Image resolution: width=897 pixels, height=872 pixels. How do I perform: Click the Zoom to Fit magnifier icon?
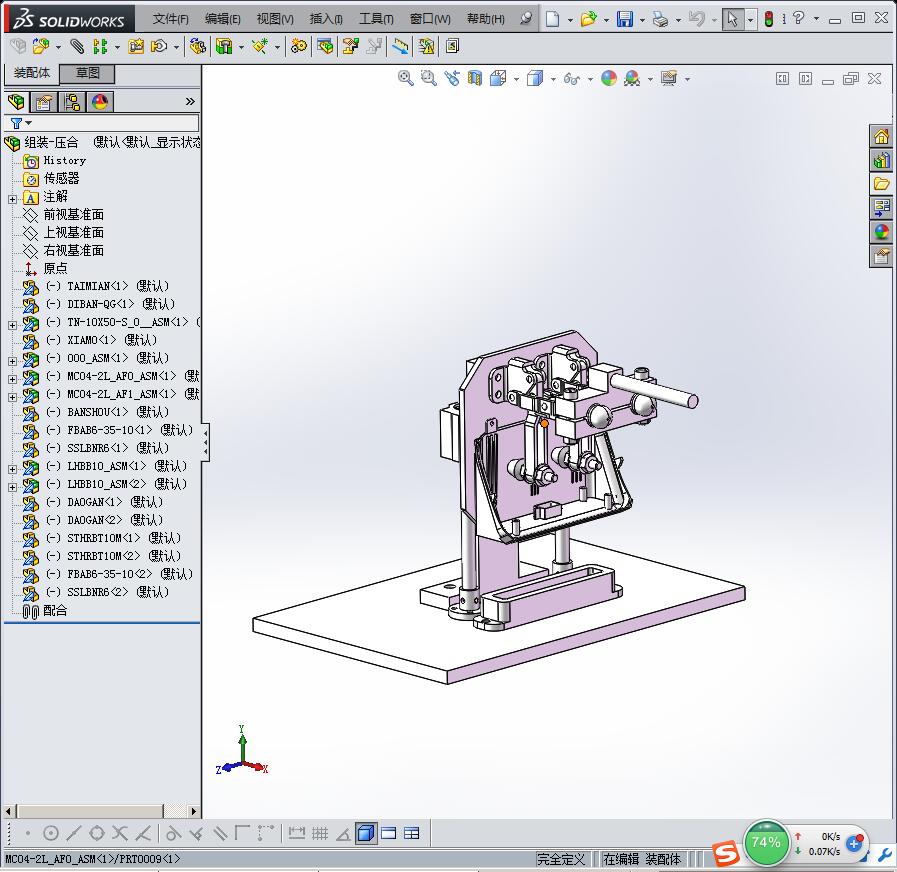click(405, 78)
